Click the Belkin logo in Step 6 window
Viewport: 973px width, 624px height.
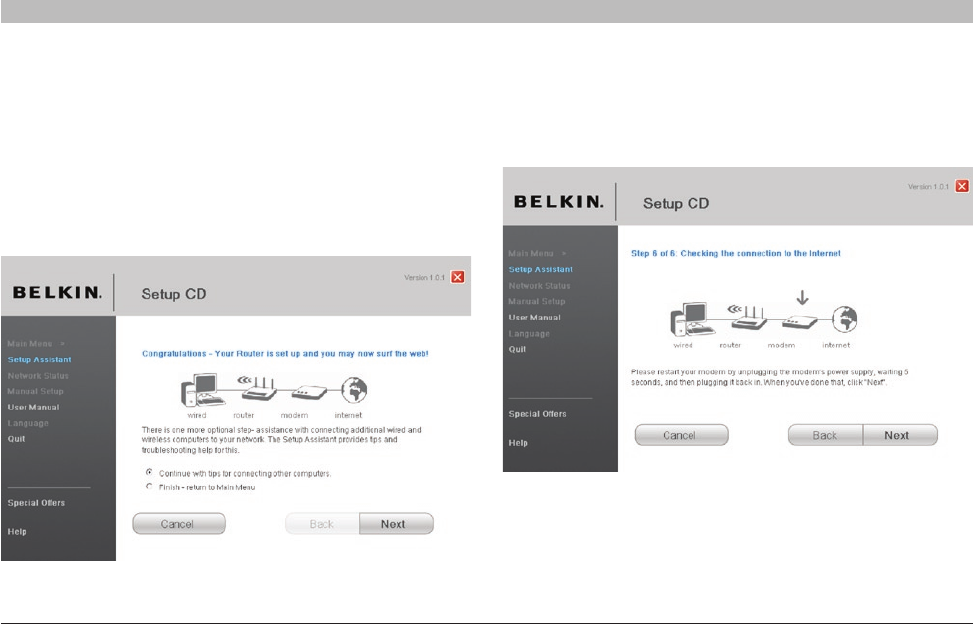[x=558, y=202]
